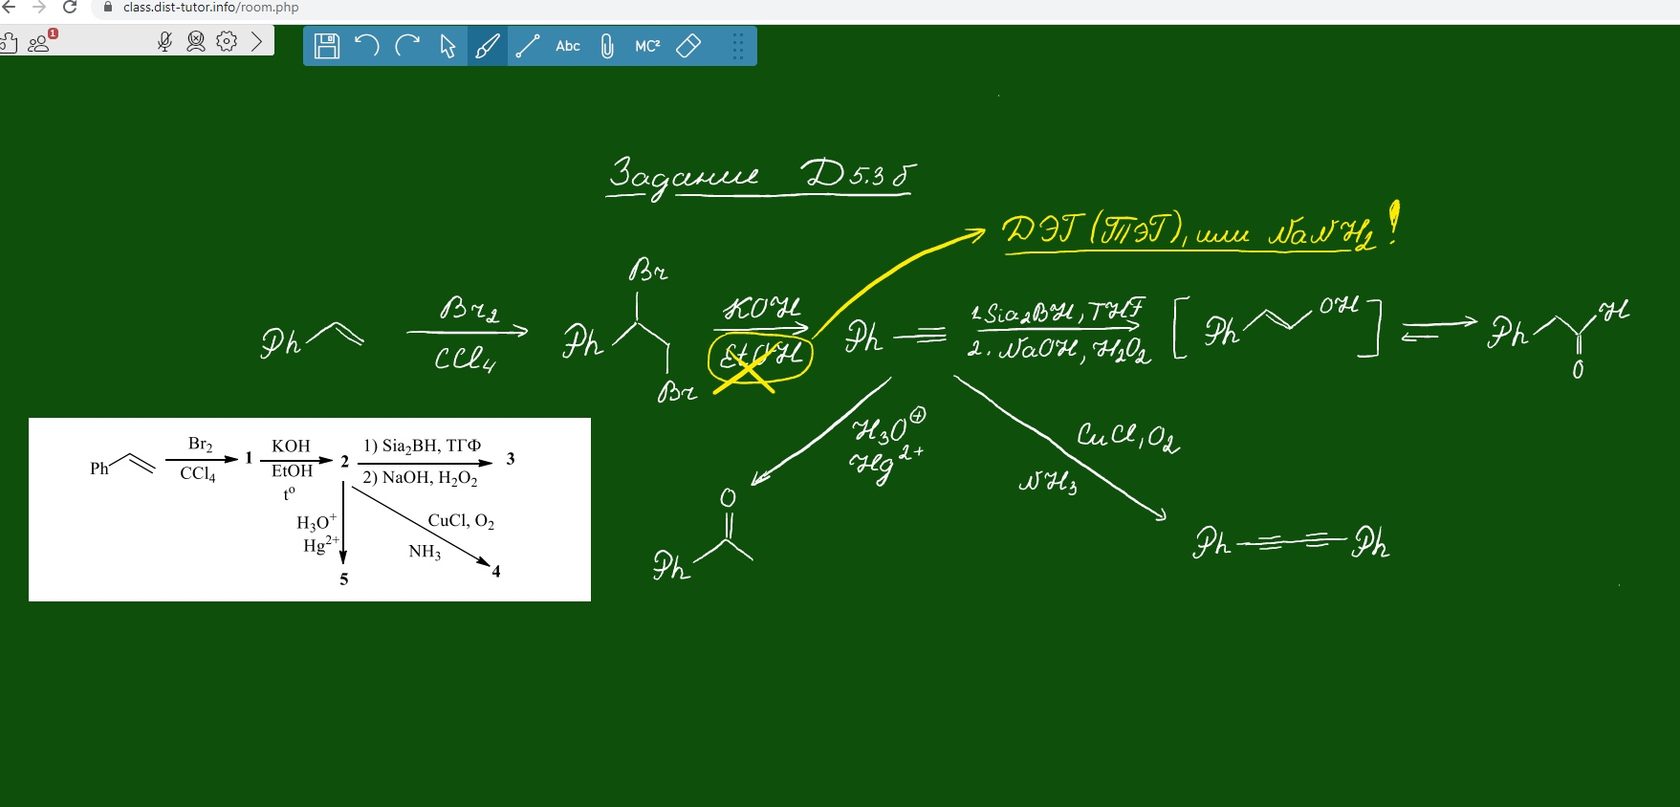Redo the last undone action
1680x807 pixels.
click(x=407, y=46)
